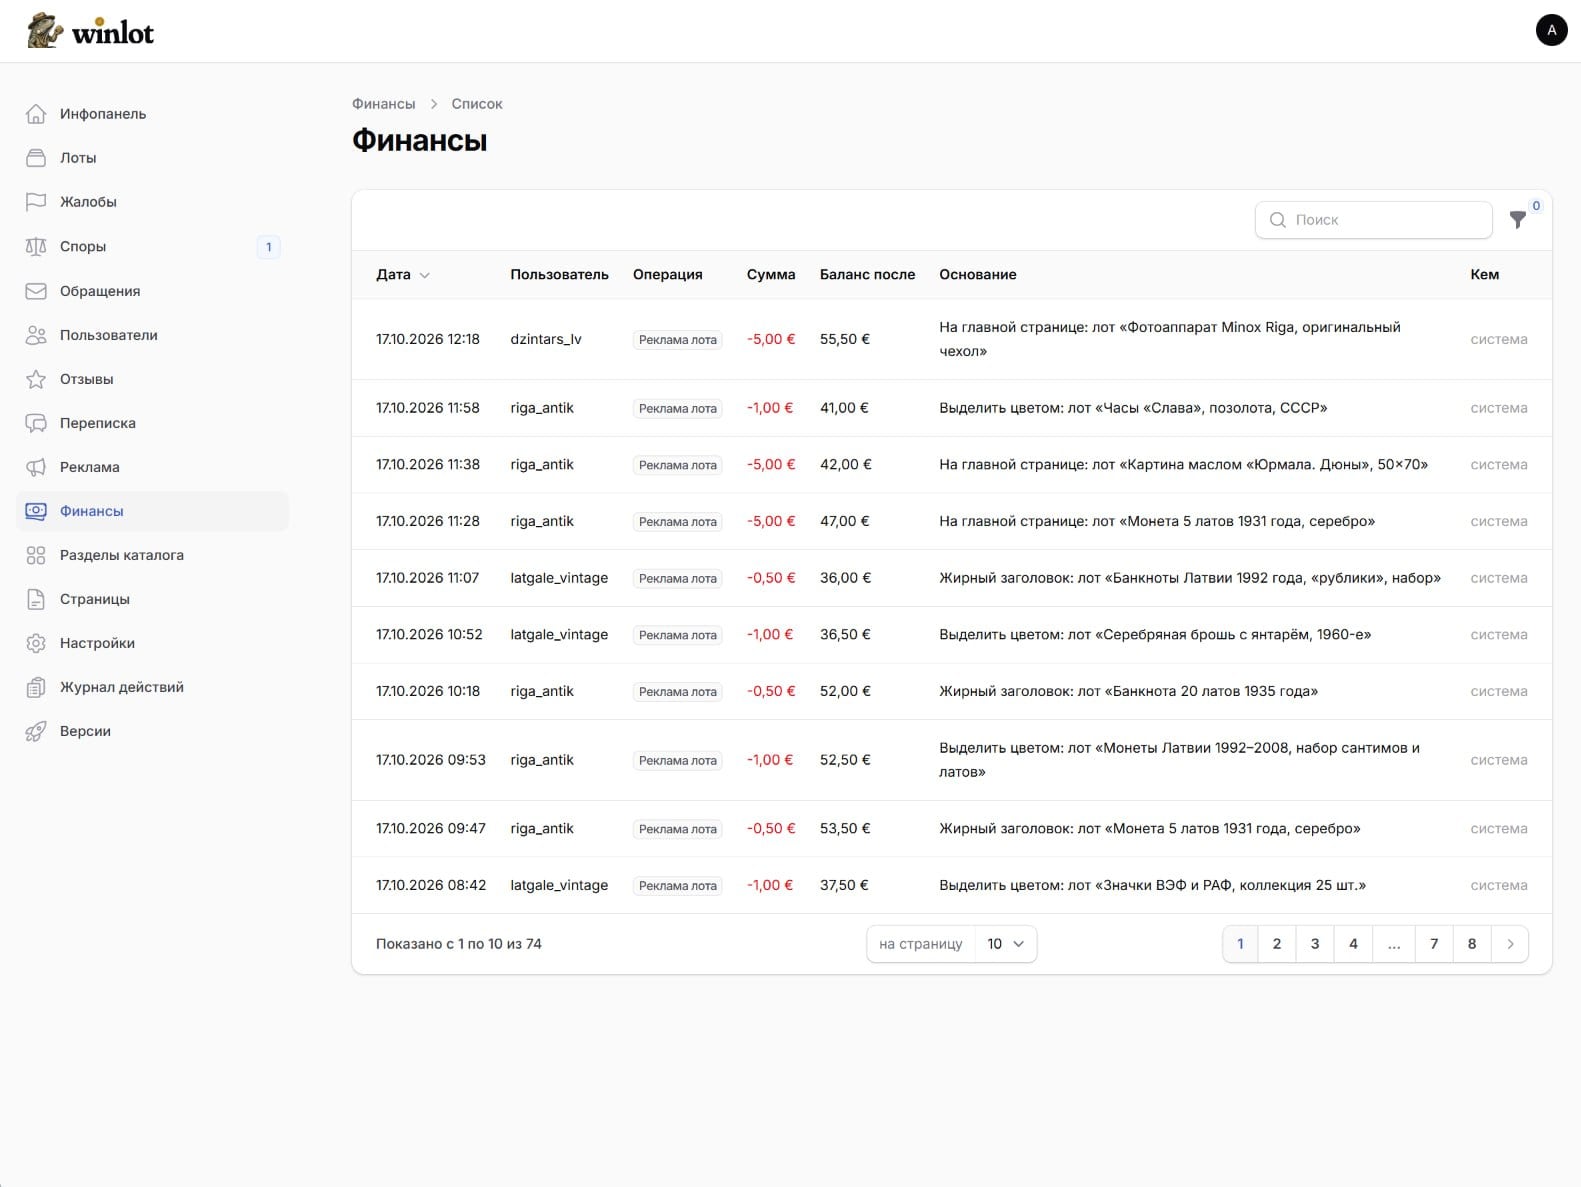Click the Часы «Слава» lot description
Viewport: 1581px width, 1187px height.
coord(1133,408)
